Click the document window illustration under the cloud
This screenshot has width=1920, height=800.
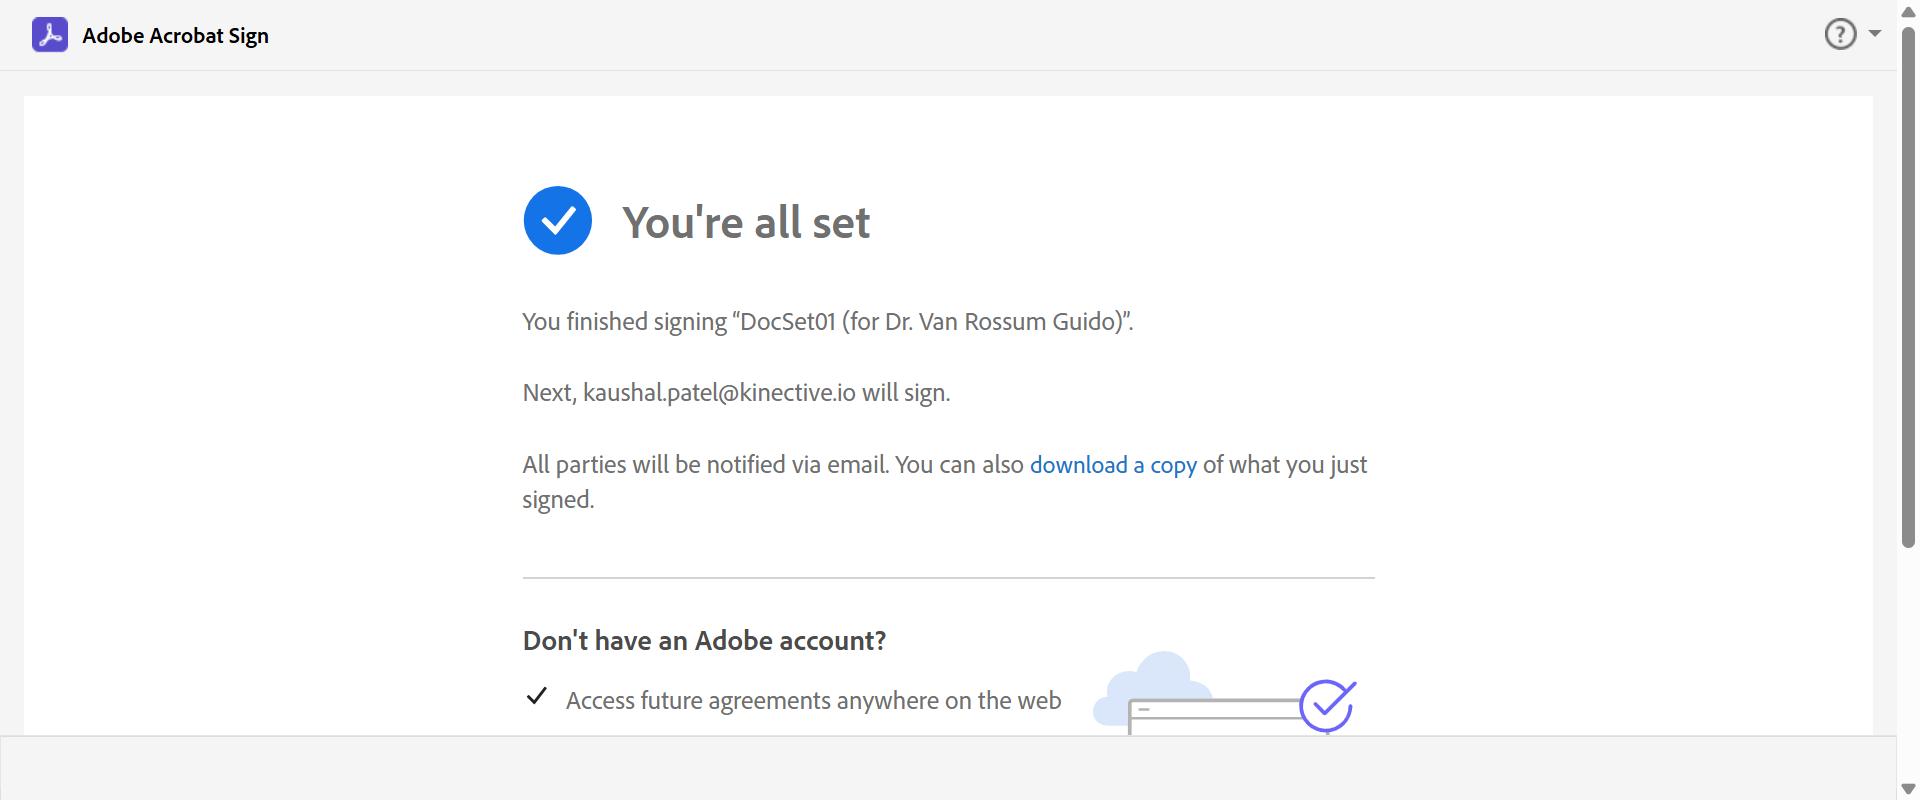point(1210,717)
